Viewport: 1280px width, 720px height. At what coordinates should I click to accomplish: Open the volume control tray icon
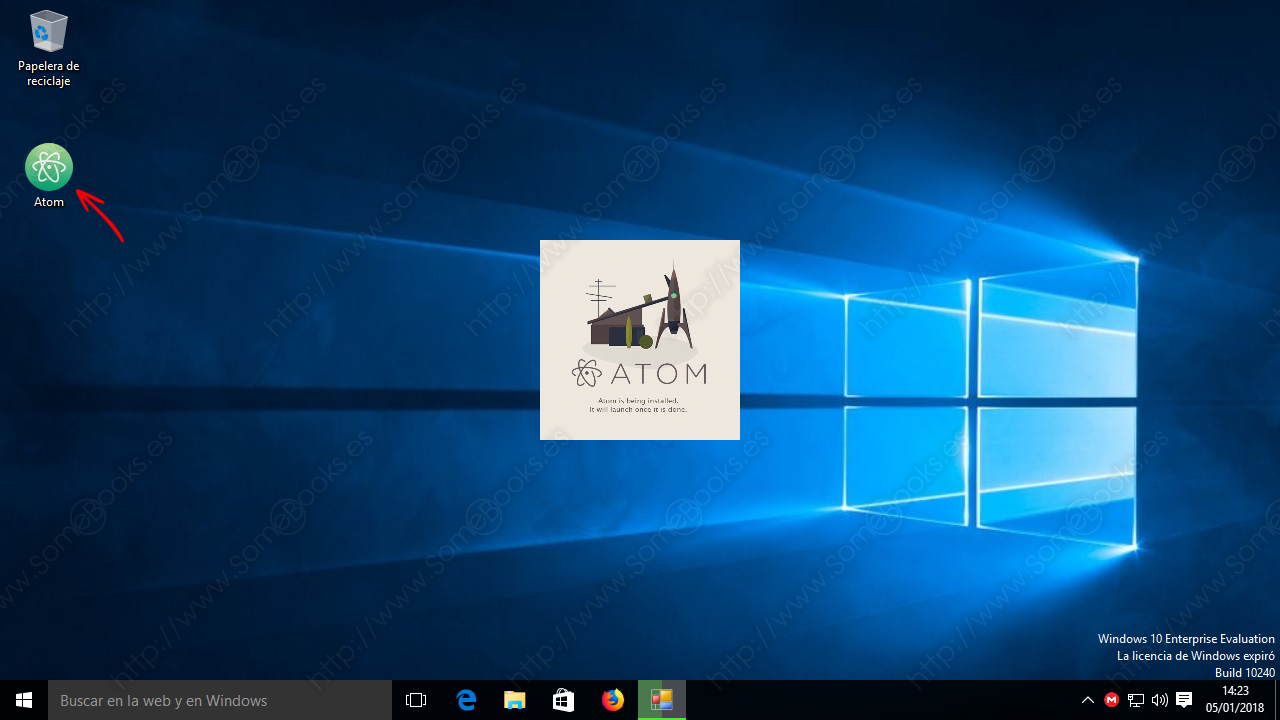pyautogui.click(x=1160, y=700)
